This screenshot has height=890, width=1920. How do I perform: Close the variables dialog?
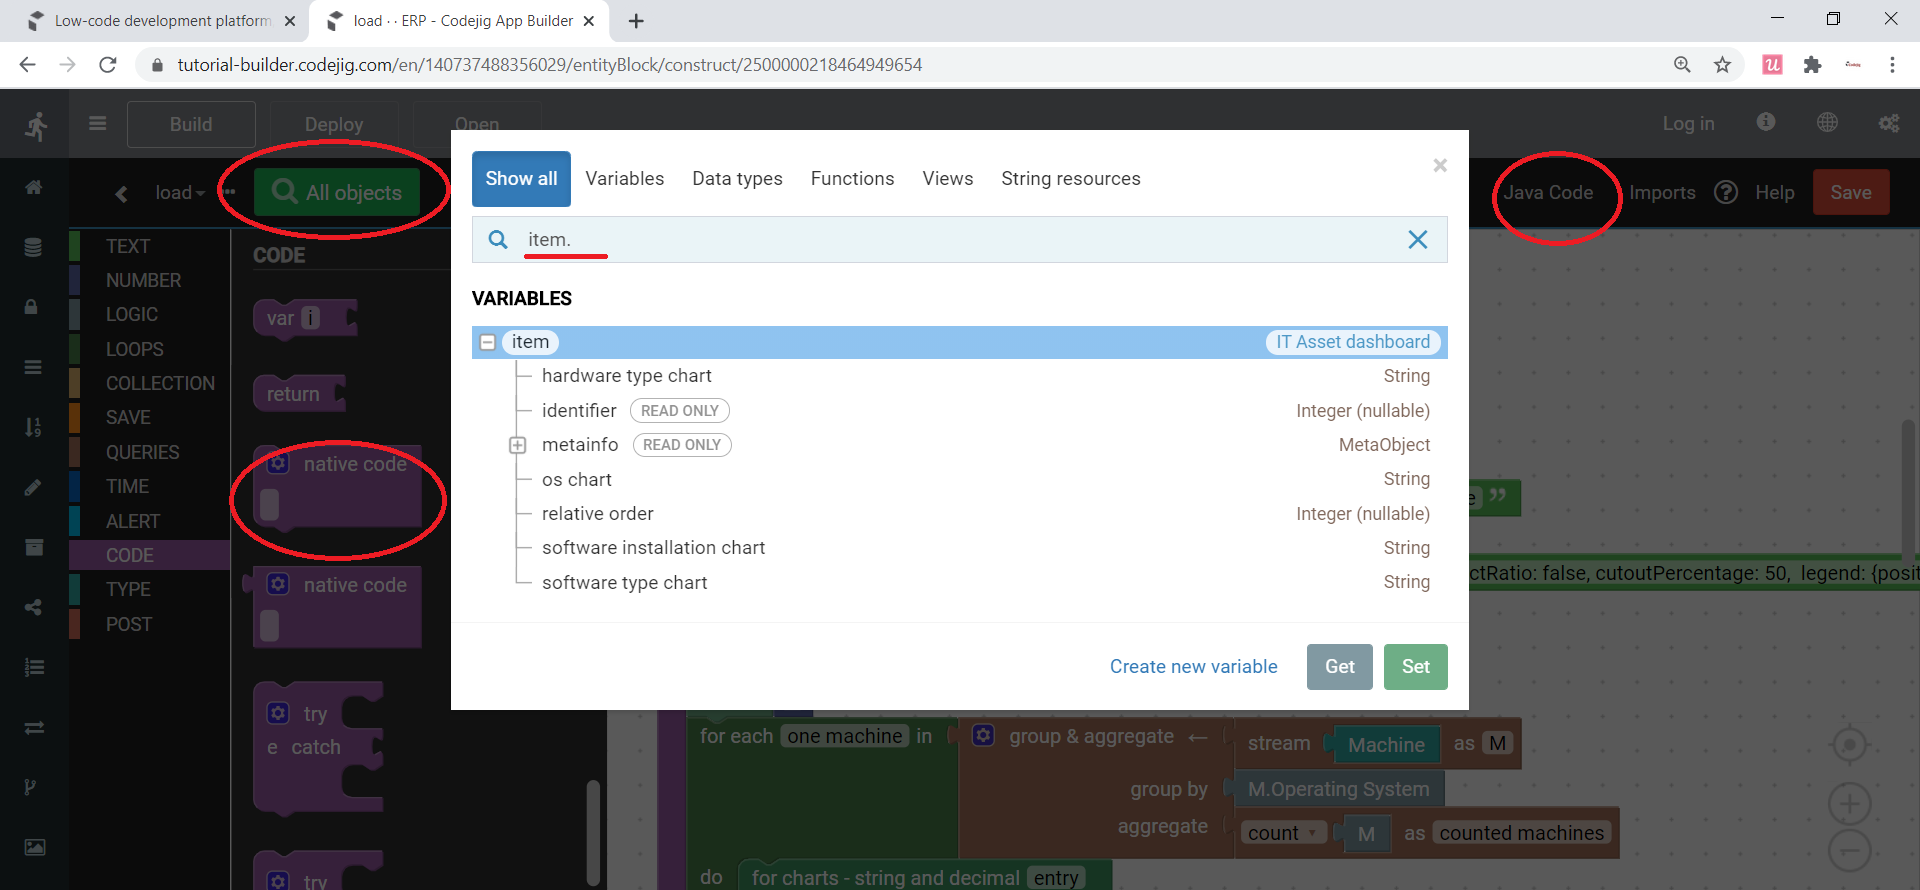[x=1439, y=166]
